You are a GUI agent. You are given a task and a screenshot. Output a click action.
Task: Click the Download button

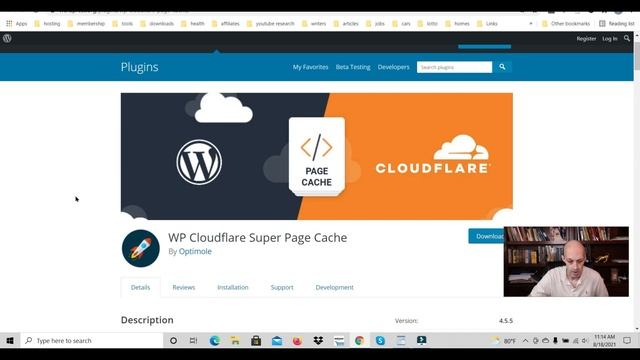pos(487,236)
